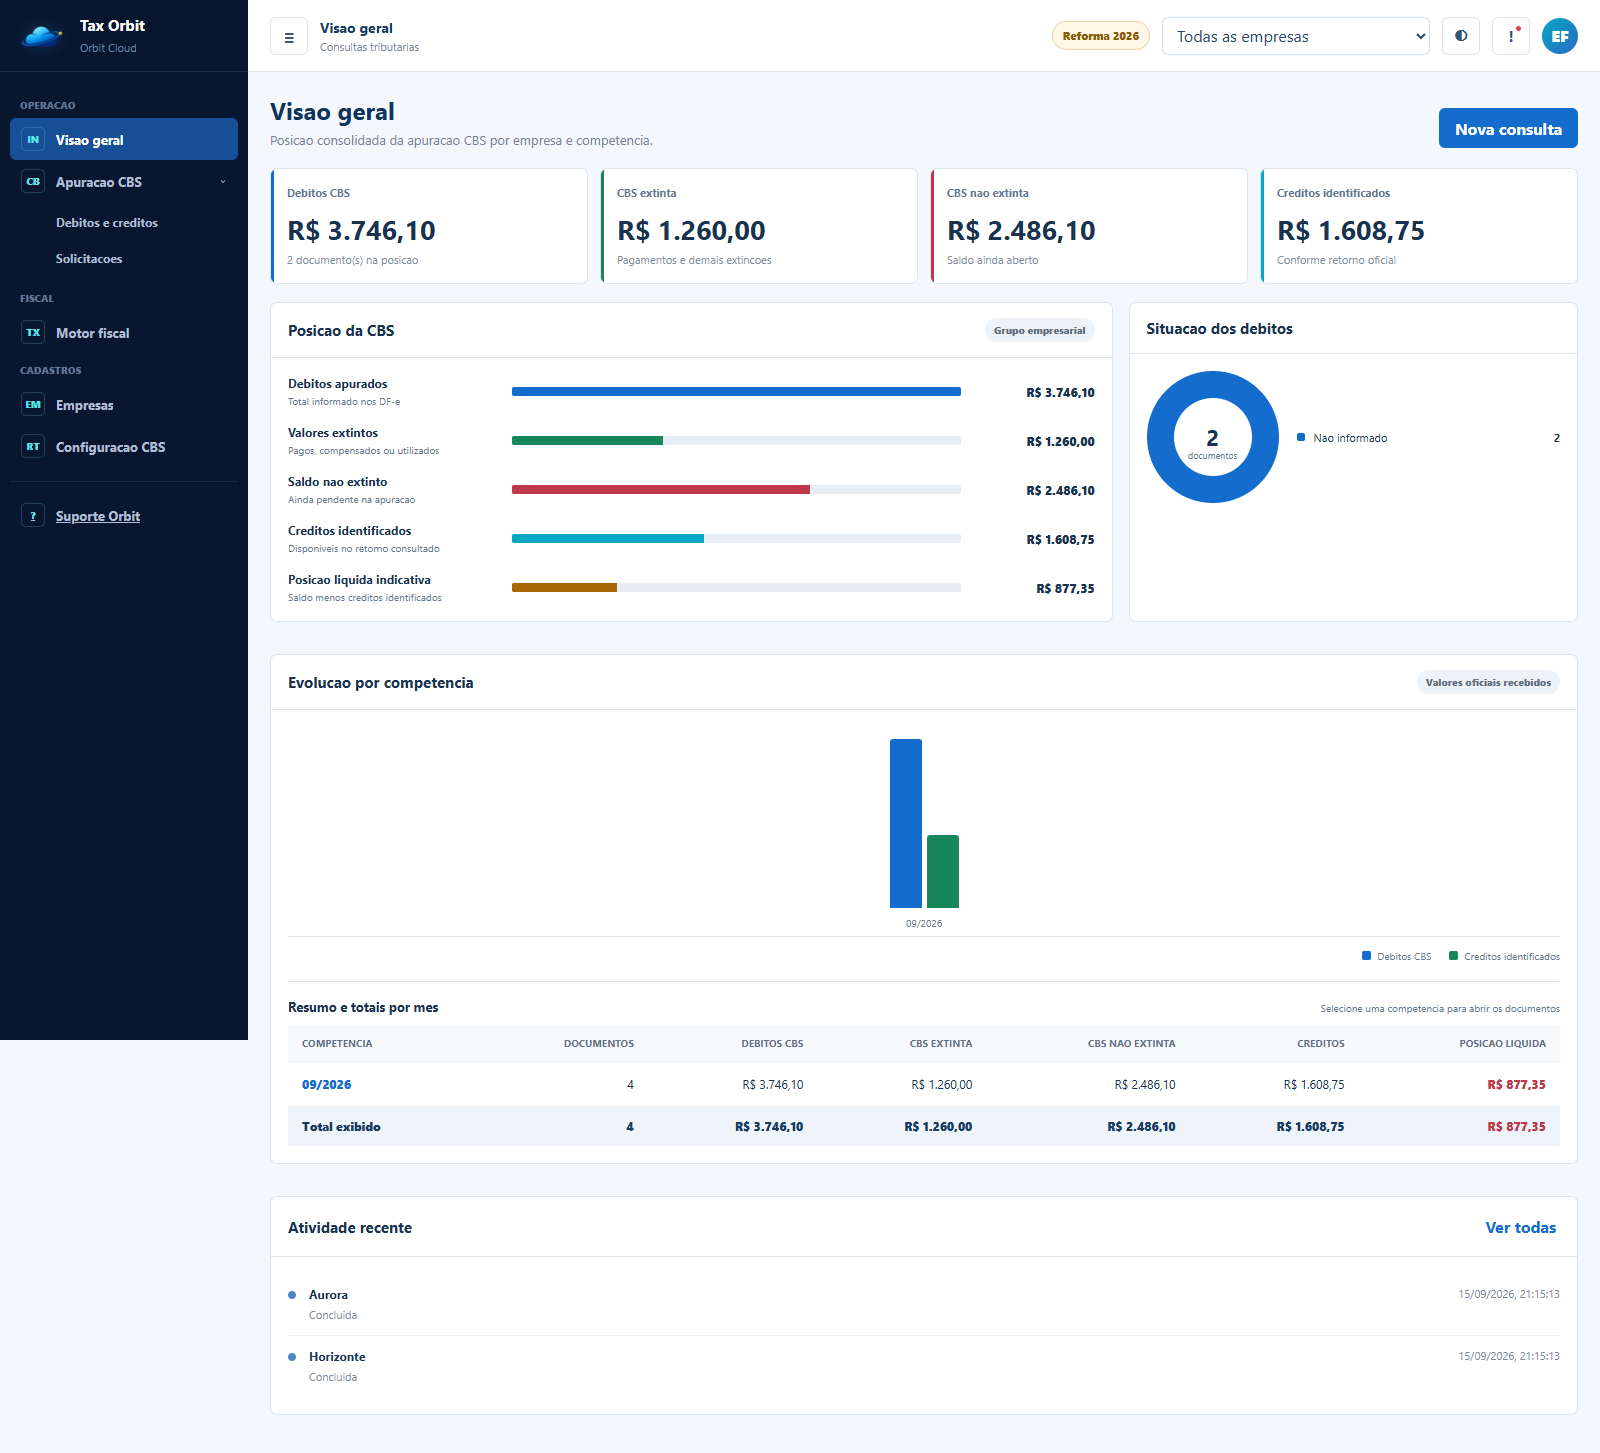Image resolution: width=1600 pixels, height=1453 pixels.
Task: Click the EM icon beside Empresas
Action: 33,405
